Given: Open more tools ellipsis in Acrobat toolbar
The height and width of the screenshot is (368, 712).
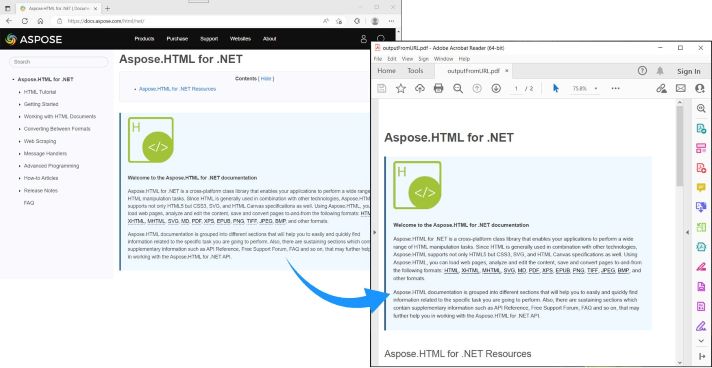Looking at the screenshot, I should tap(615, 89).
